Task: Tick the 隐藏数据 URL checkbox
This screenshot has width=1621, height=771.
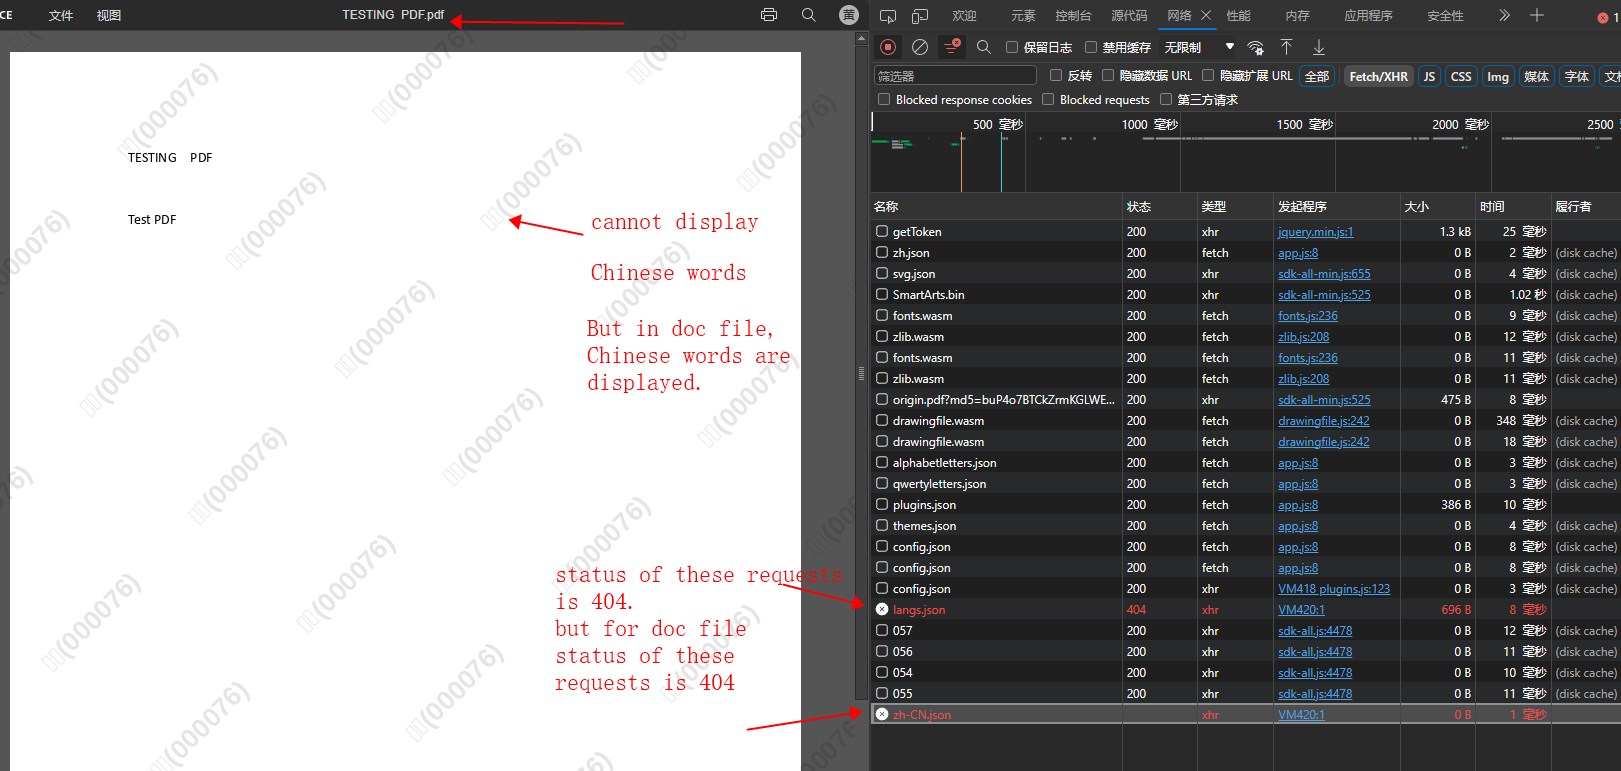Action: tap(1108, 75)
